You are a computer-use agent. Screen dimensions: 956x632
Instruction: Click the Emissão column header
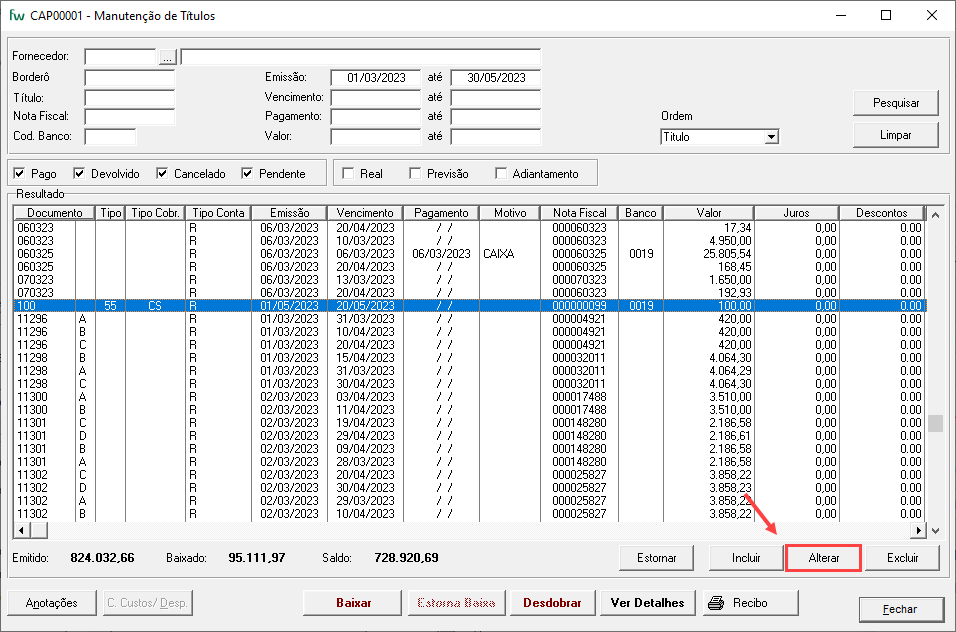coord(290,213)
